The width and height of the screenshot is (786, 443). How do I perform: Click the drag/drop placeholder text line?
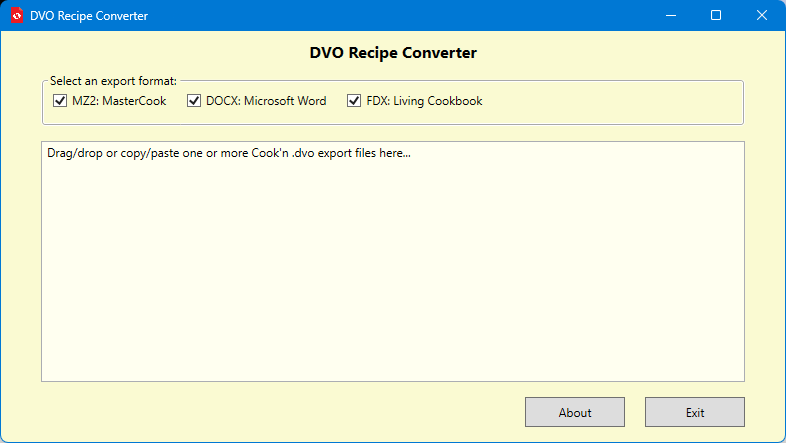pyautogui.click(x=229, y=154)
